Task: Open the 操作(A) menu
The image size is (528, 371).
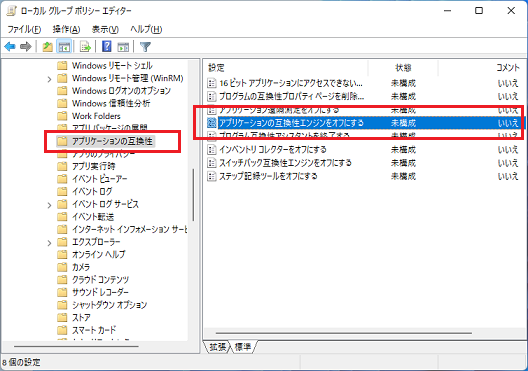Action: point(66,29)
